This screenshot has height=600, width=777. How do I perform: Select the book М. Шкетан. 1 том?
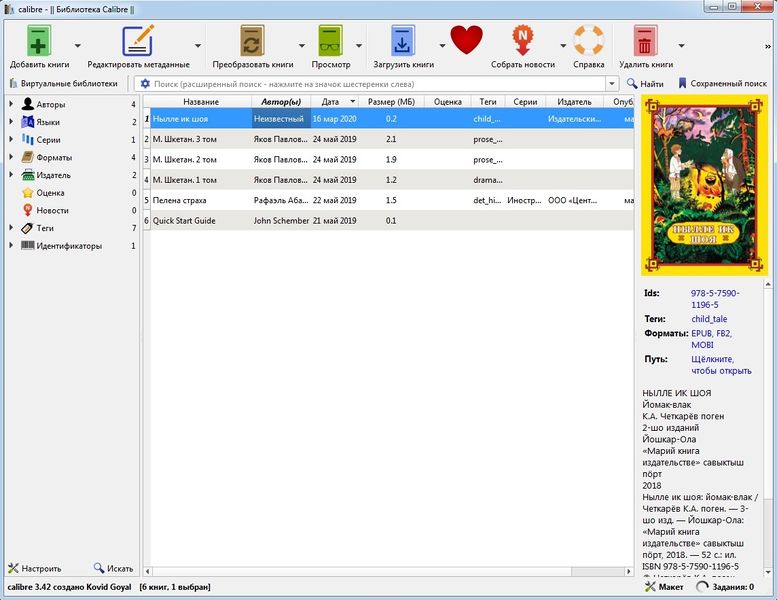pos(184,180)
